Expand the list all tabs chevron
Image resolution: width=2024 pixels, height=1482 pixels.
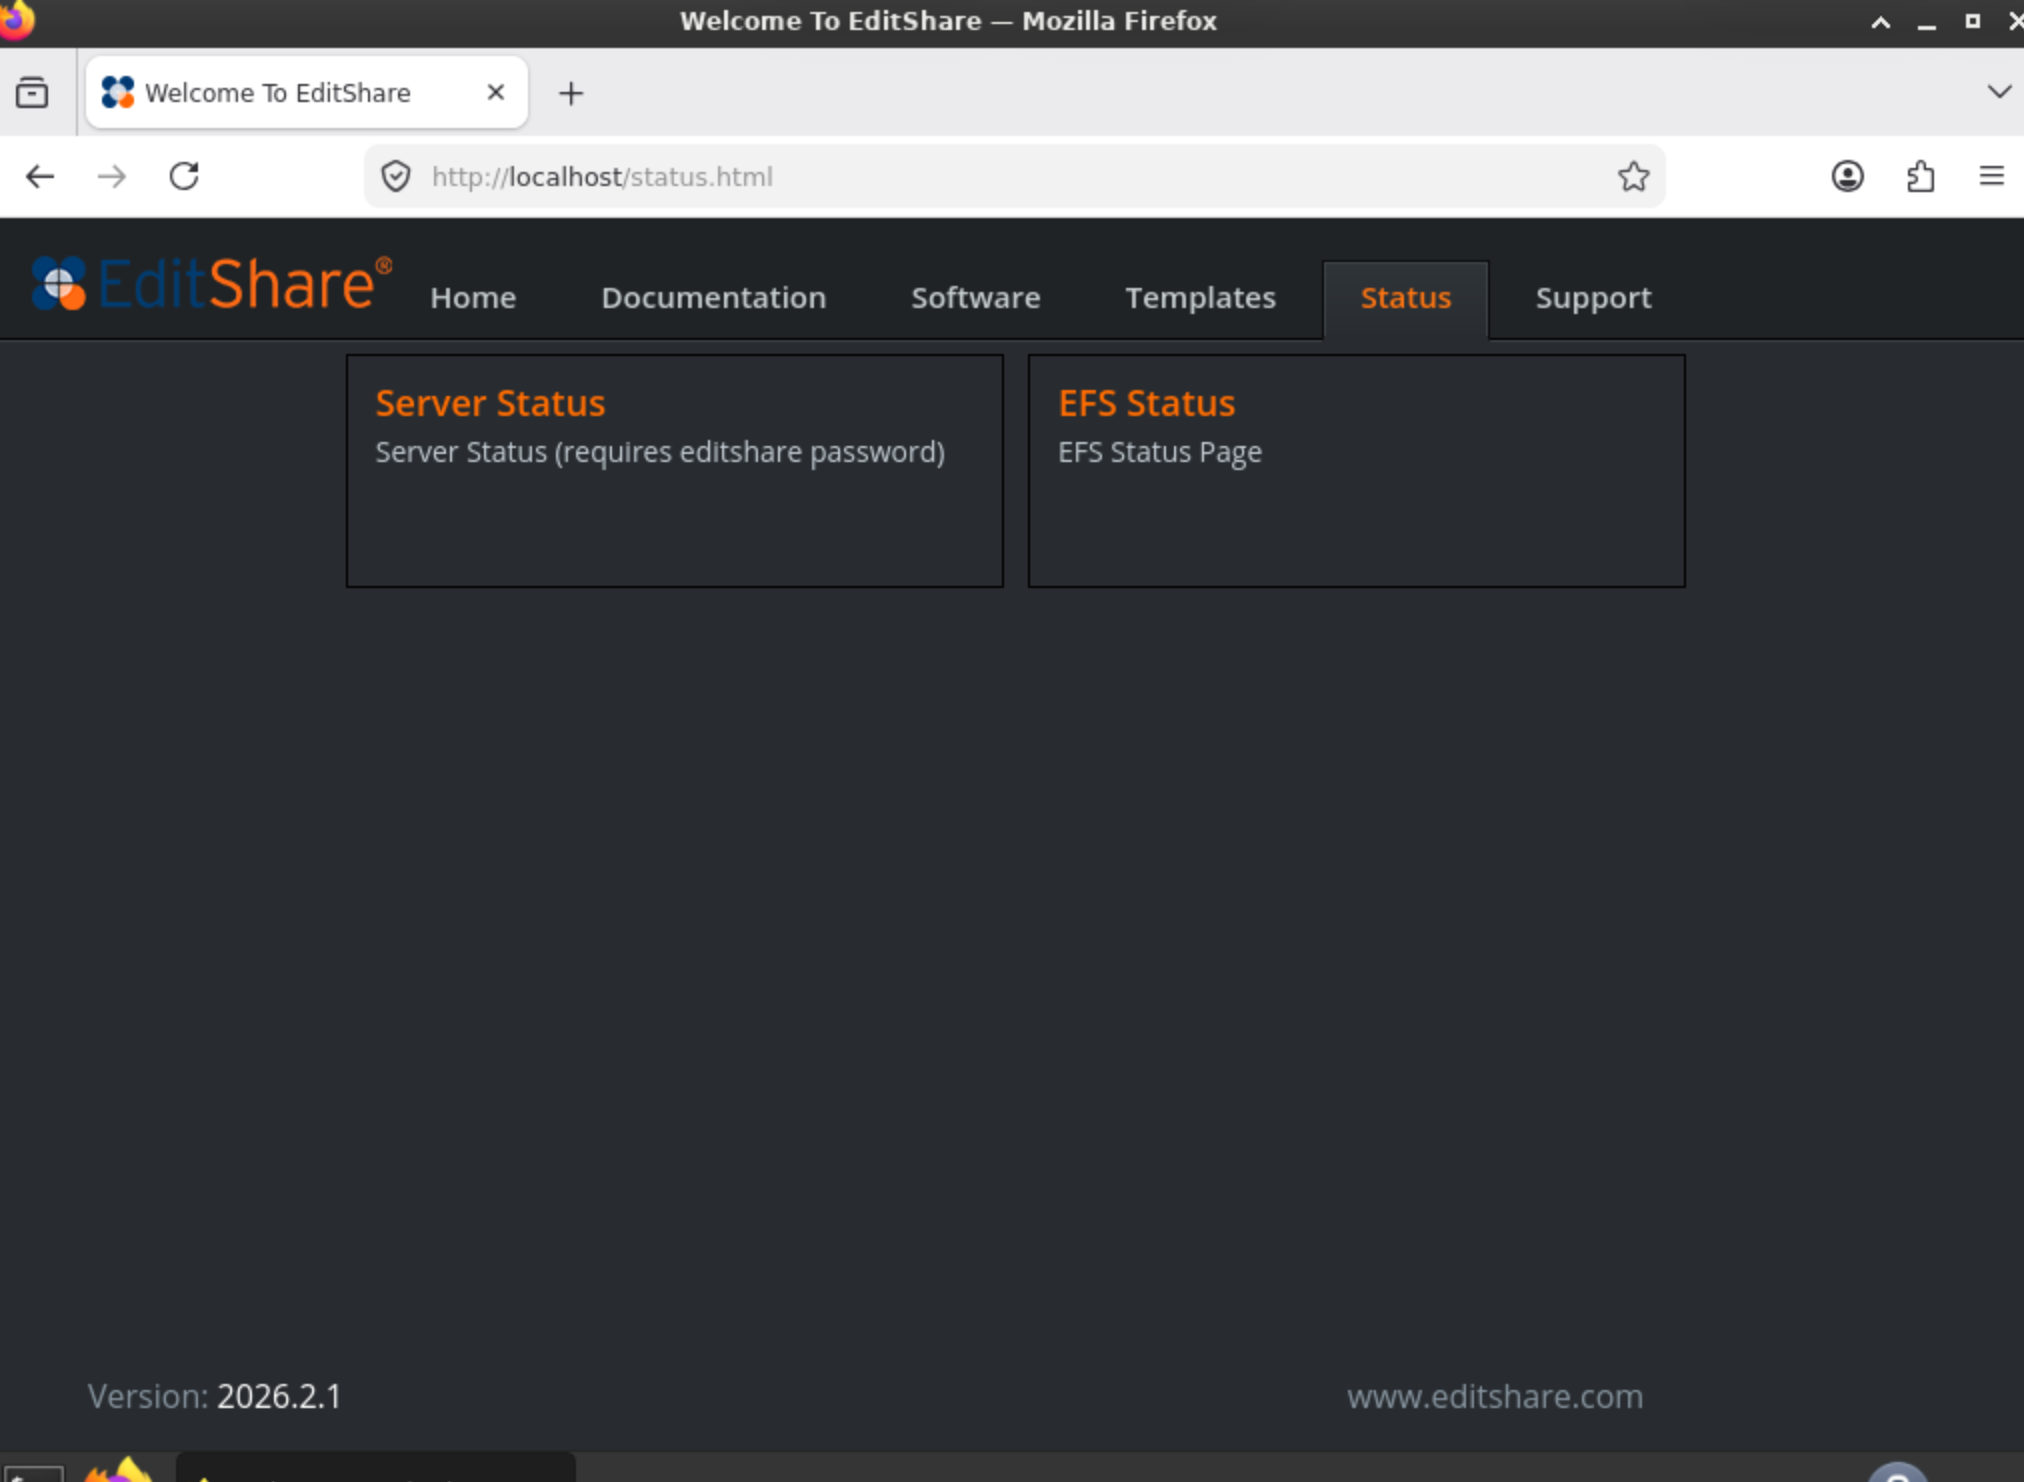pos(1999,92)
